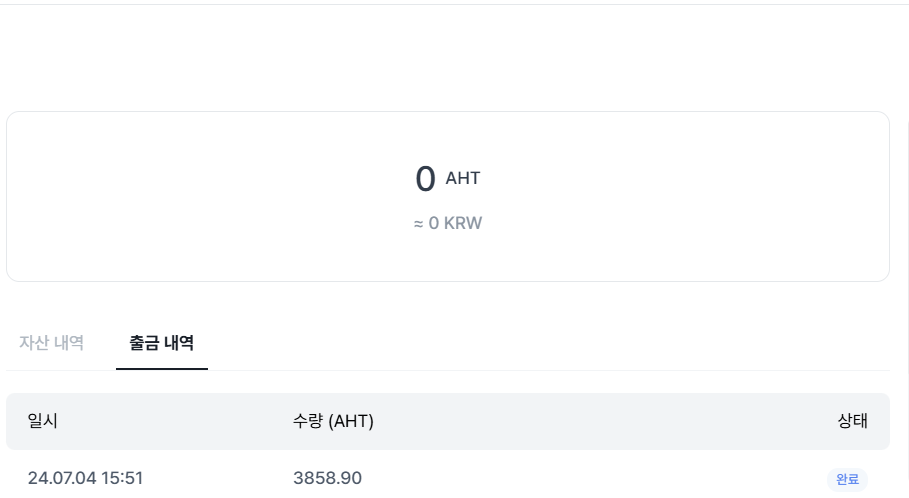This screenshot has width=909, height=498.
Task: Sort by the 수량 (AHT) column header
Action: pos(333,421)
